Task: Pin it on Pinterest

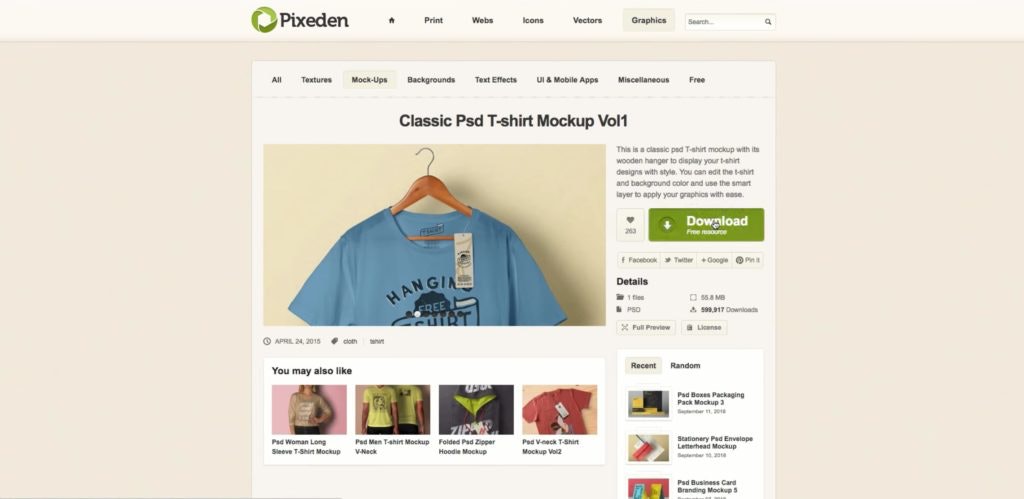Action: [748, 260]
